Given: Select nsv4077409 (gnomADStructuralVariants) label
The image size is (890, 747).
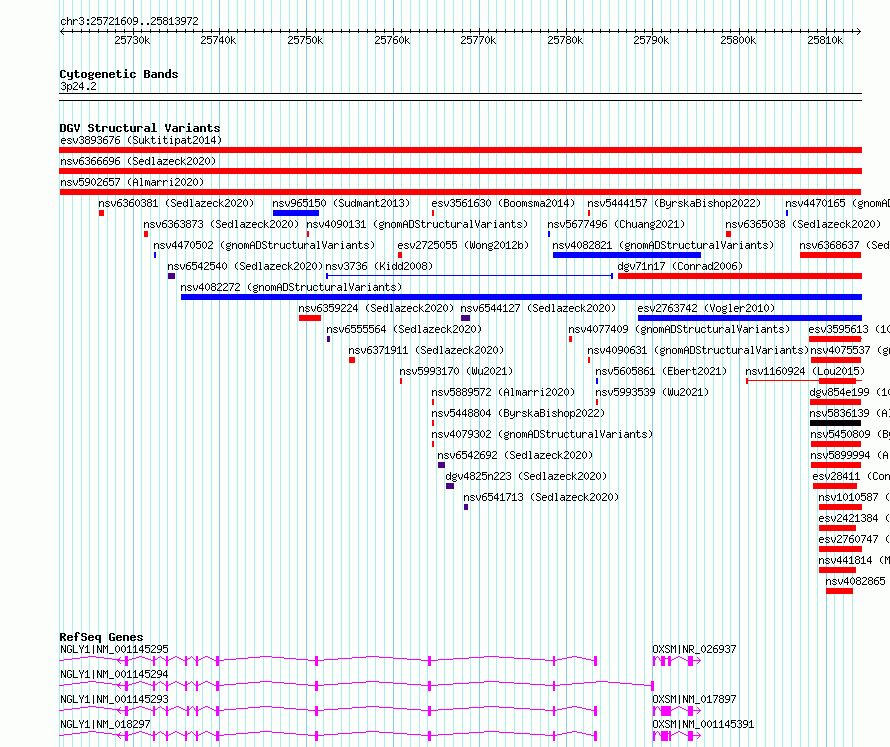Looking at the screenshot, I should point(679,329).
